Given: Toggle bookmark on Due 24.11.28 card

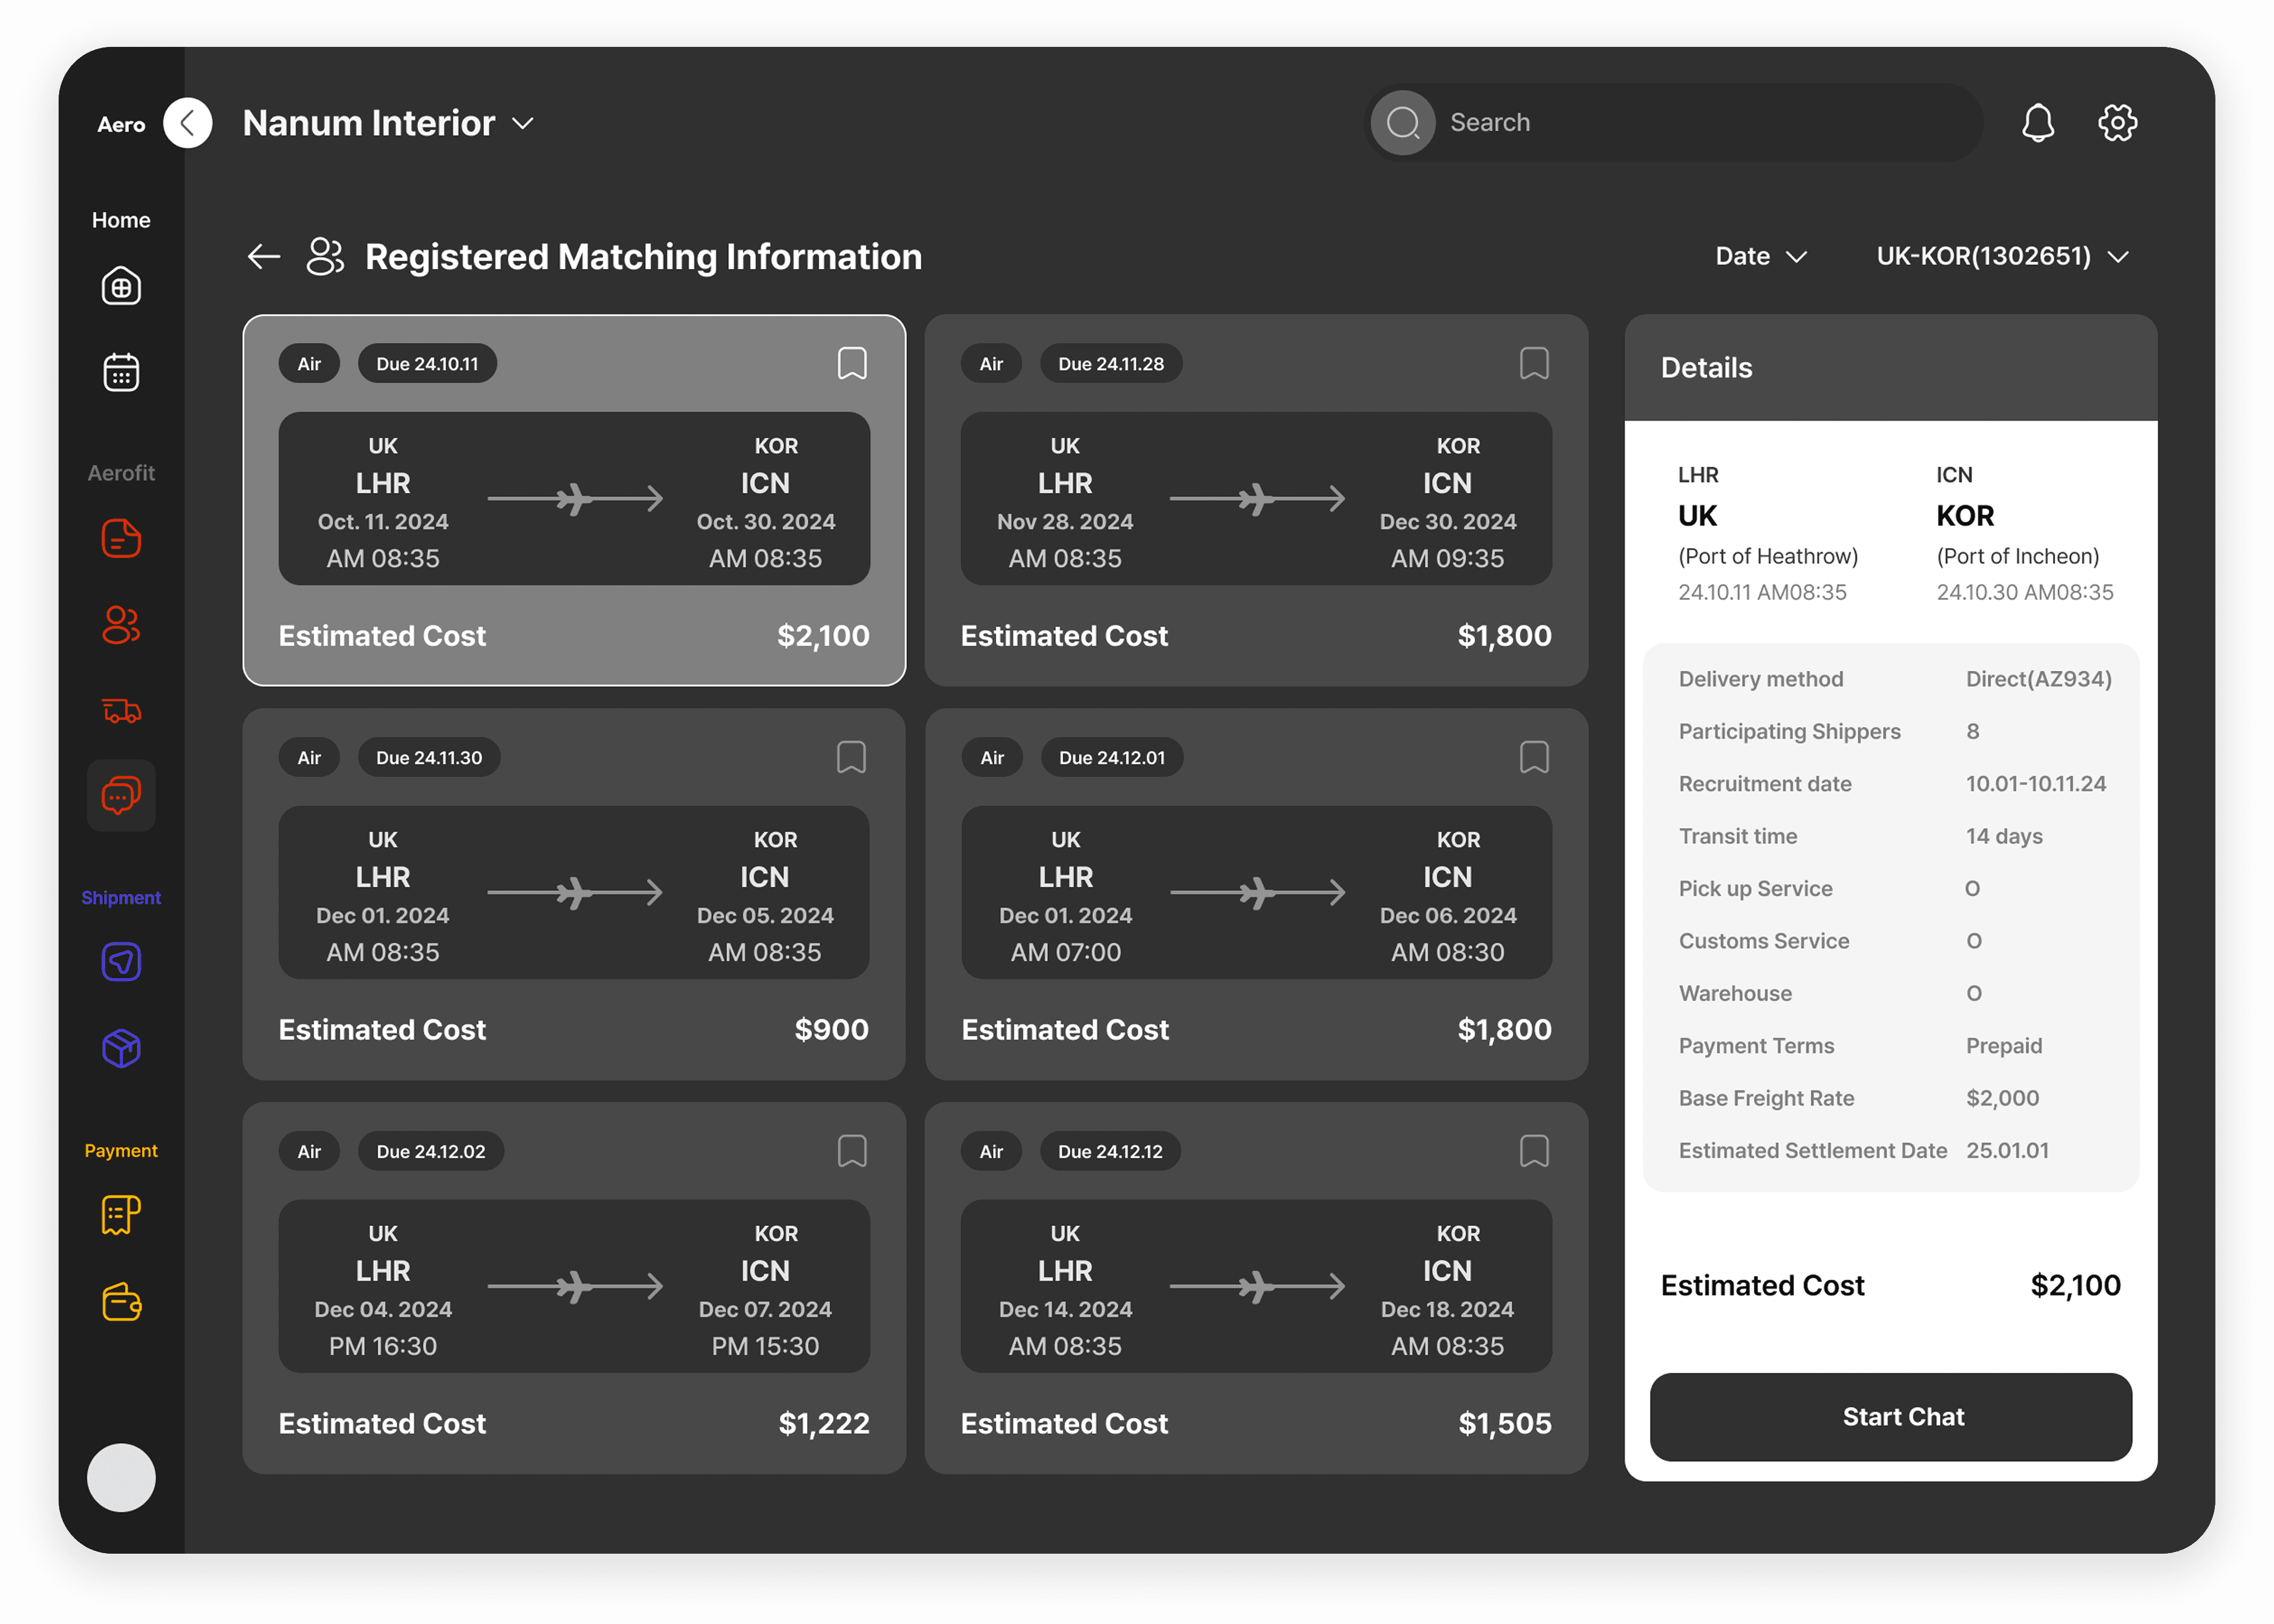Looking at the screenshot, I should 1534,364.
